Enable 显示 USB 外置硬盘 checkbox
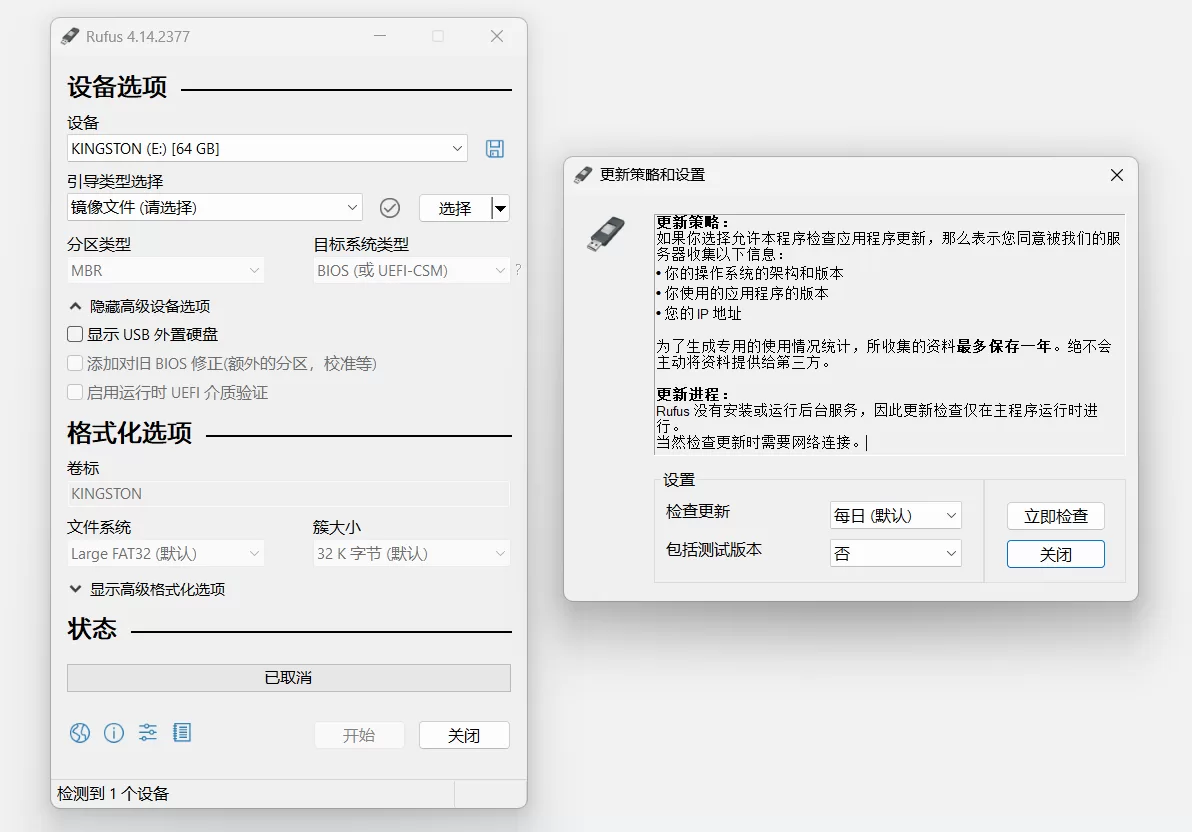 [75, 334]
